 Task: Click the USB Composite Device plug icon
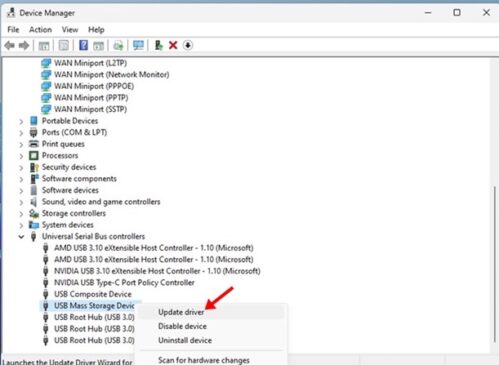[46, 294]
